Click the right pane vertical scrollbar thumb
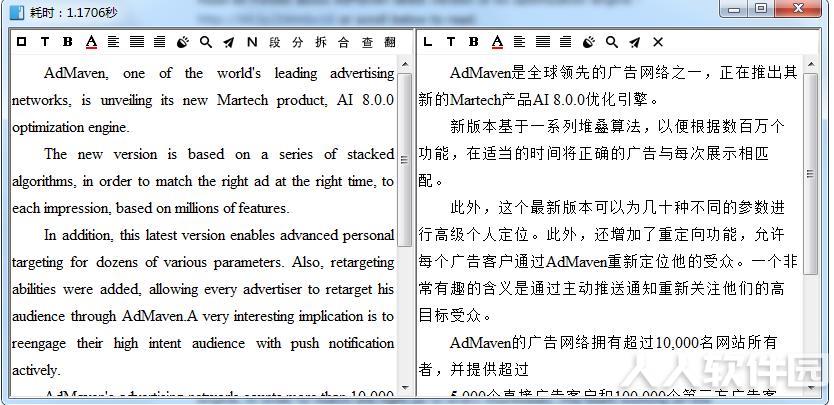The width and height of the screenshot is (834, 405). [811, 174]
